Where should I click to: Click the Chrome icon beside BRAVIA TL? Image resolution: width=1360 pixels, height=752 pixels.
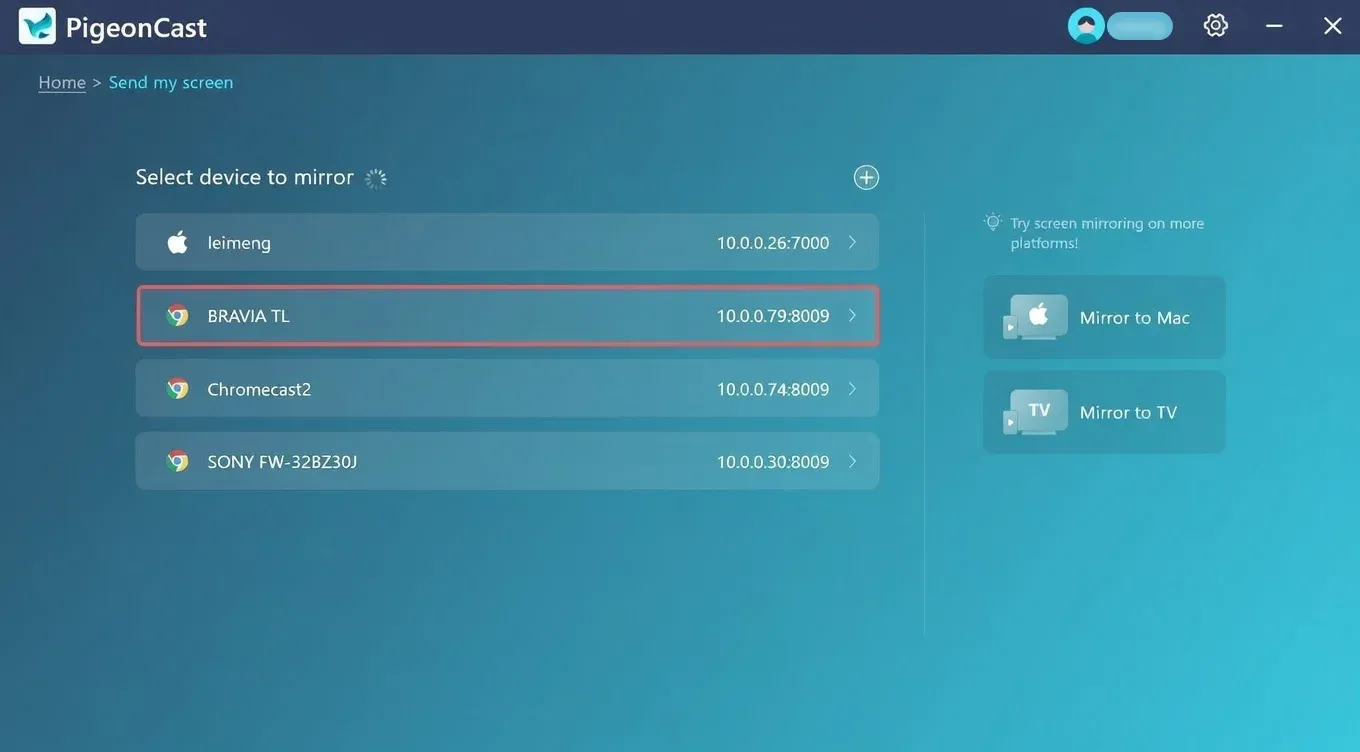point(178,316)
